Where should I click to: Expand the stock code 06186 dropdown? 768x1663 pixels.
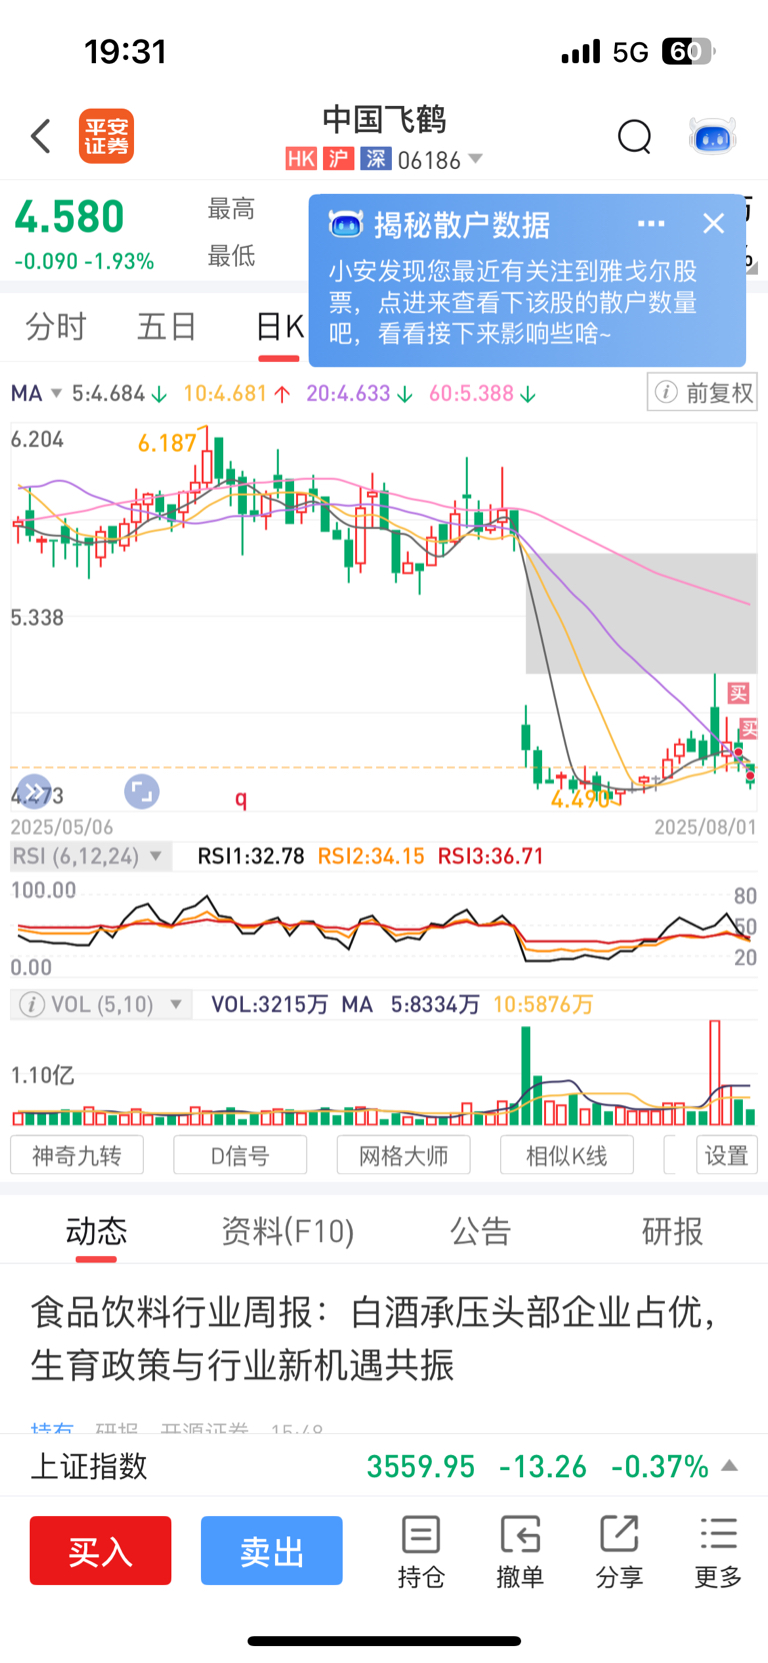[x=475, y=159]
